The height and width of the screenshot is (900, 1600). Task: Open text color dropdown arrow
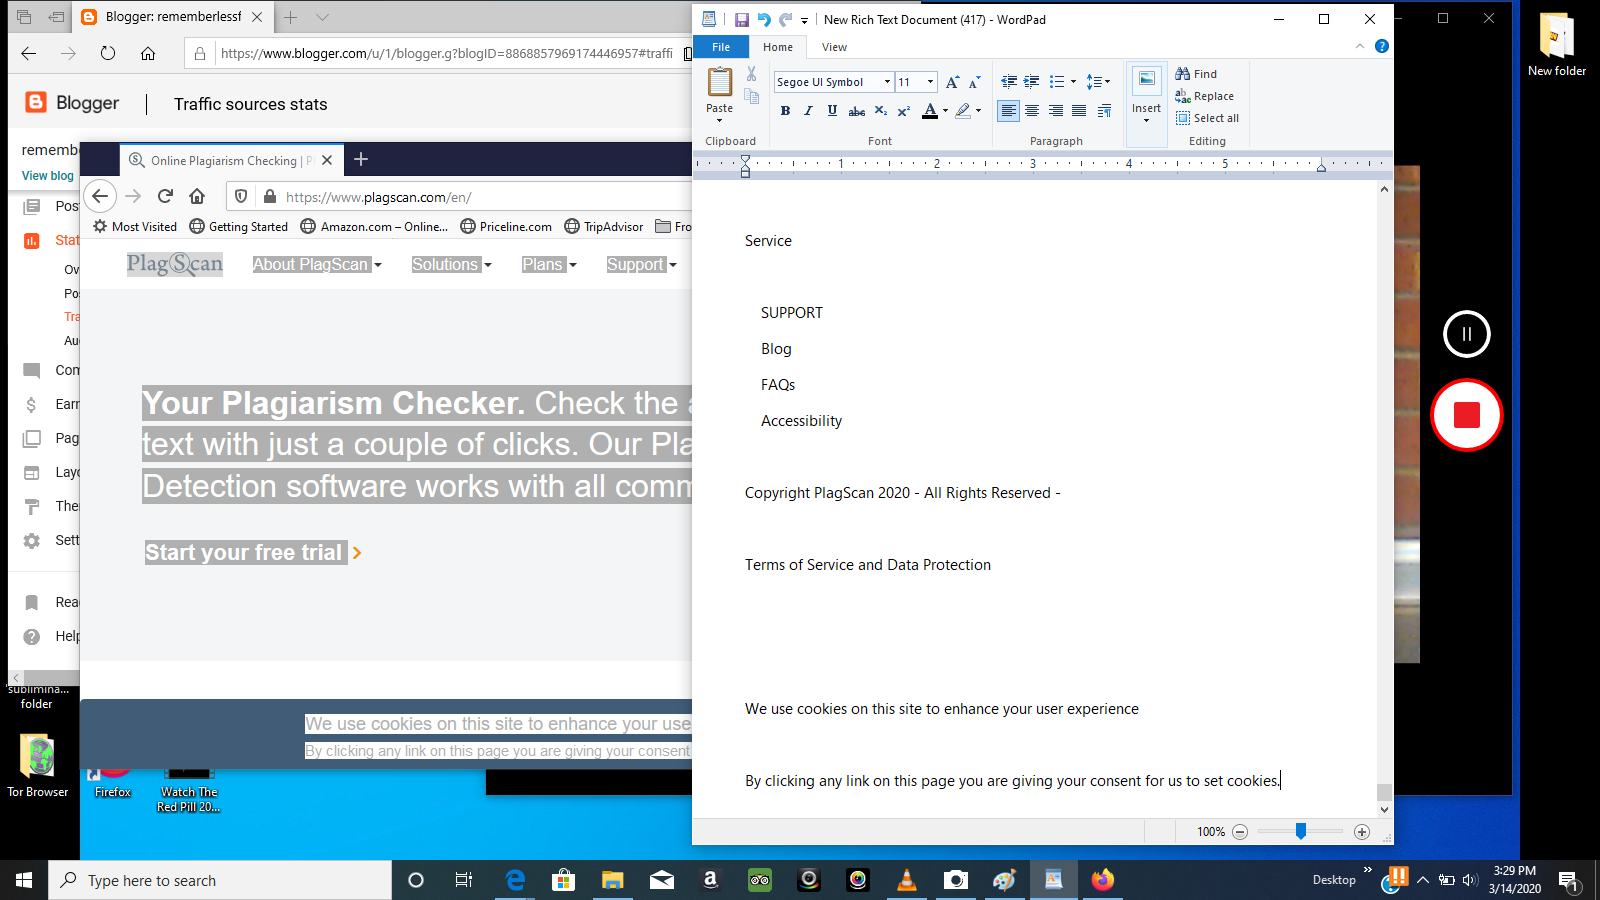tap(945, 111)
